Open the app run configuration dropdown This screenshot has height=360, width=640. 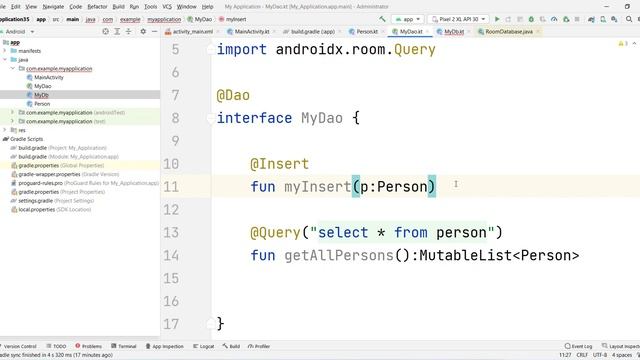pyautogui.click(x=408, y=19)
